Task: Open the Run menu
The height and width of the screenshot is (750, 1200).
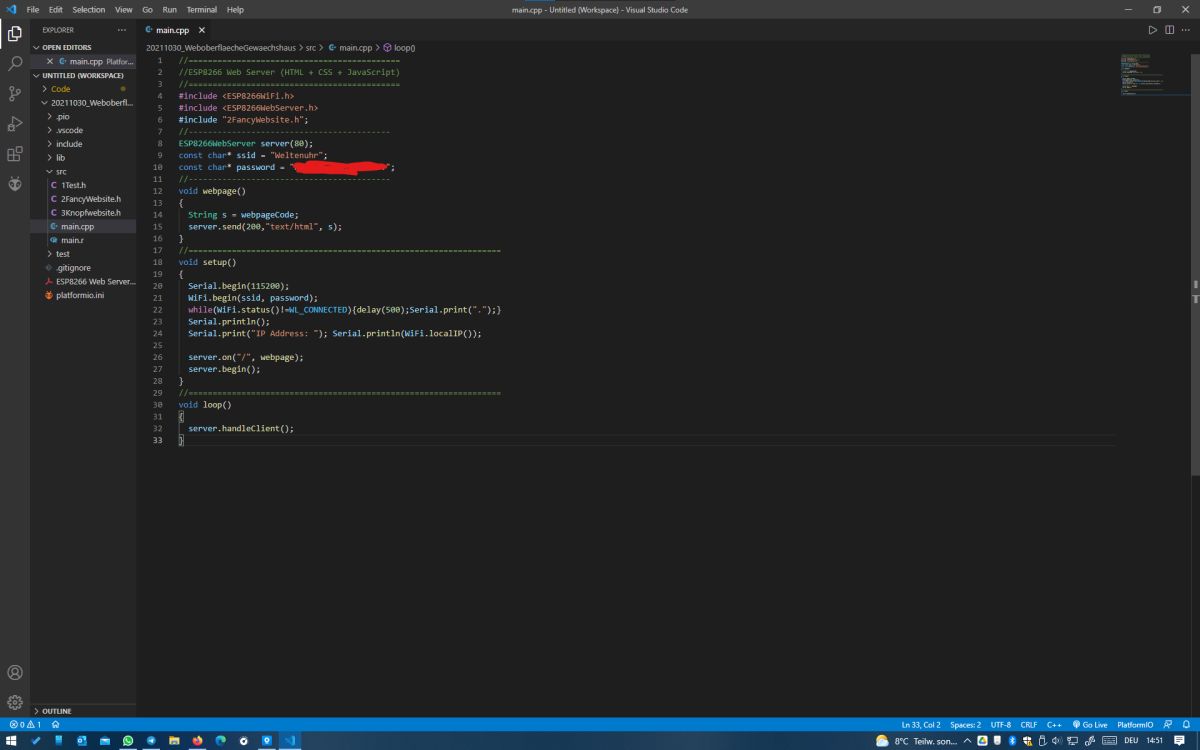Action: coord(169,9)
